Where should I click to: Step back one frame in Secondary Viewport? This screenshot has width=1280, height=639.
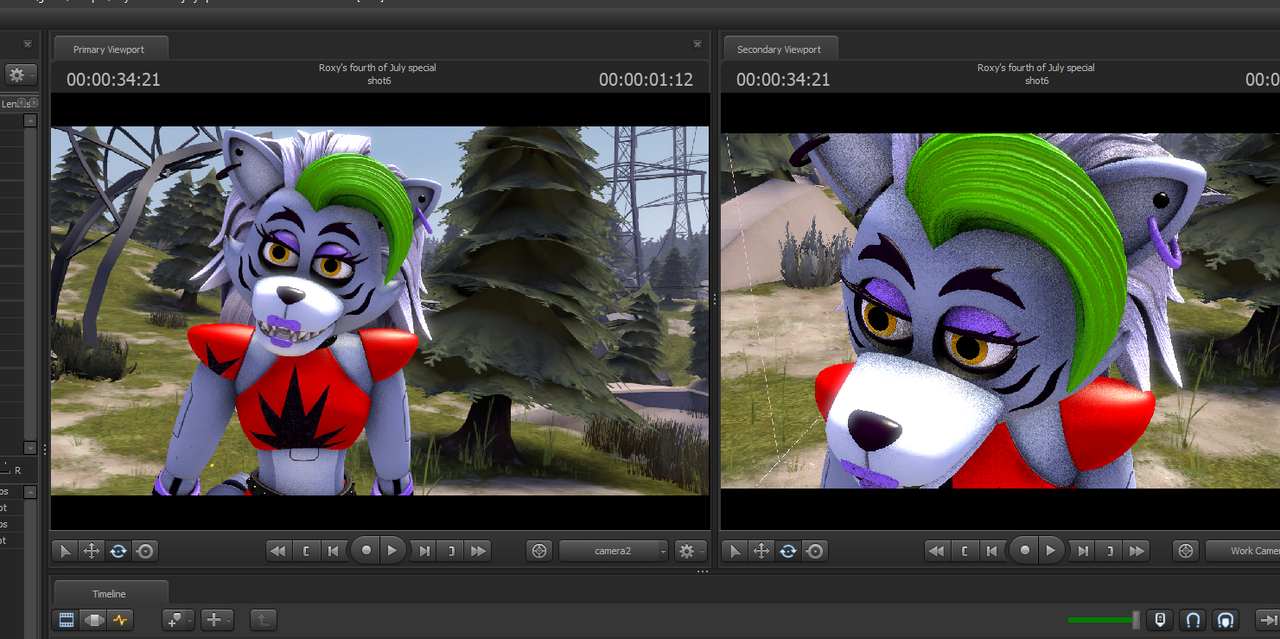coord(992,550)
